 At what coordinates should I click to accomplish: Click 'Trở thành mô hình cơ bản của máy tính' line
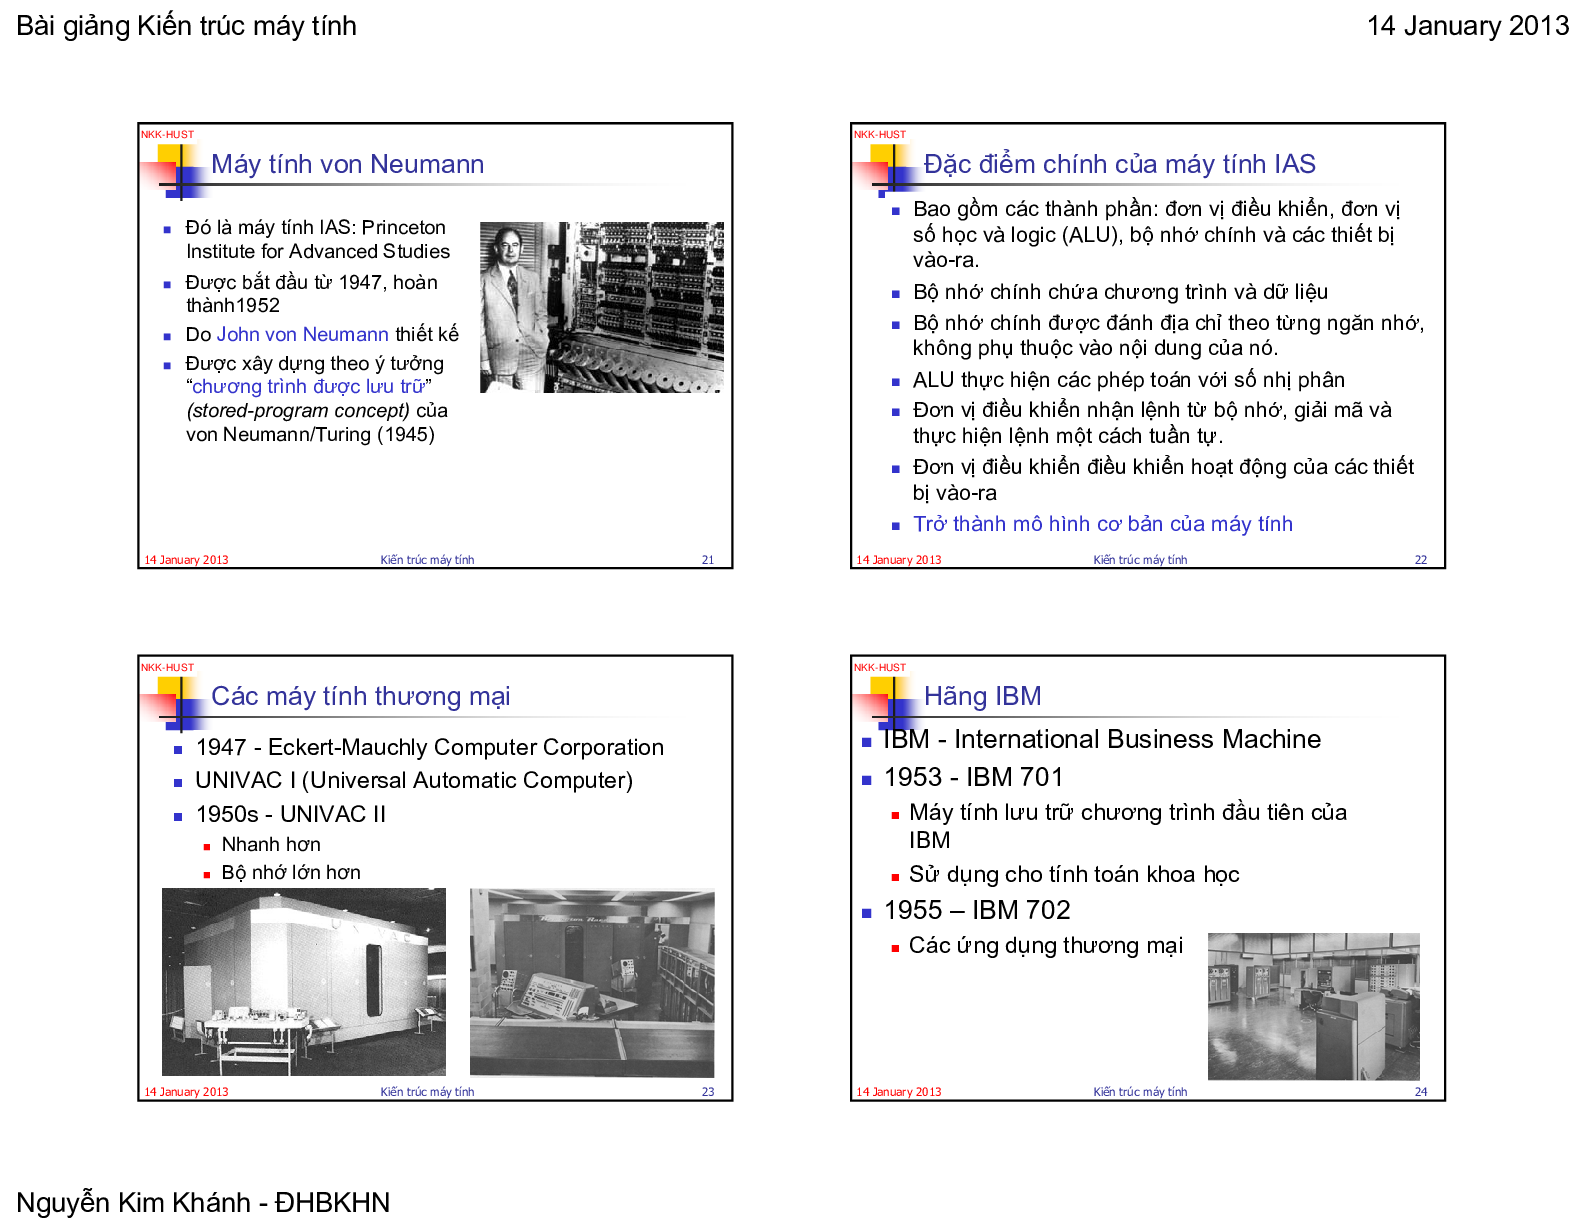pos(1102,524)
